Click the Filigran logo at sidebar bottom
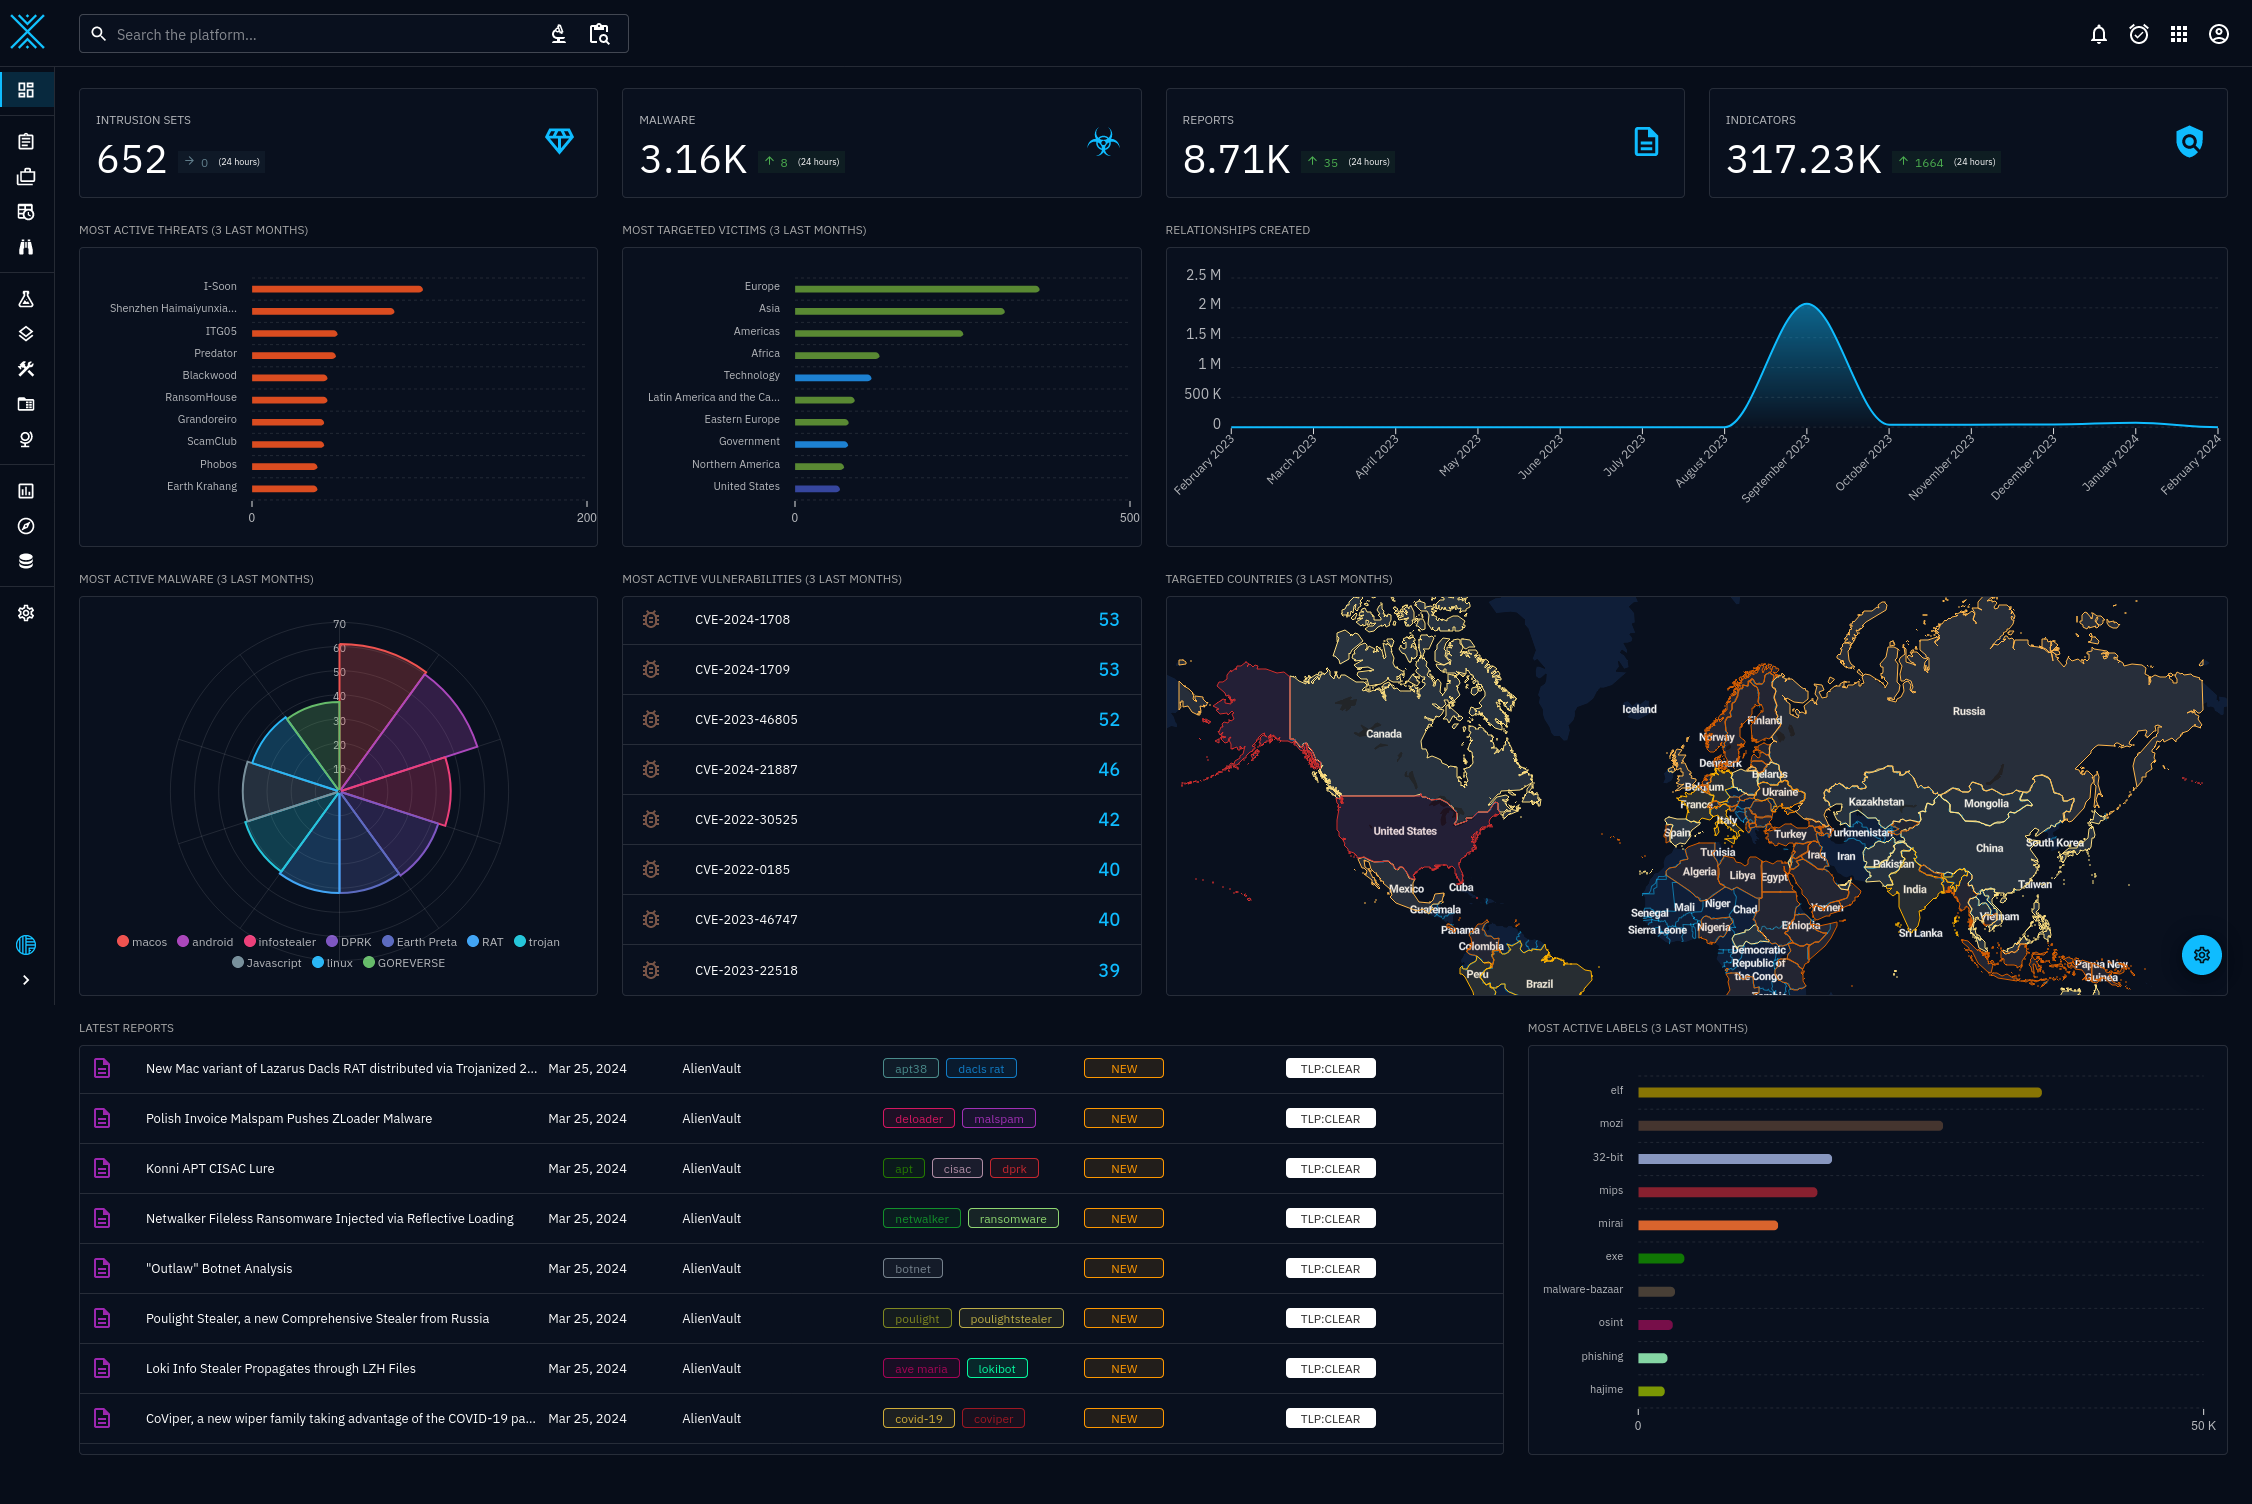 point(26,945)
